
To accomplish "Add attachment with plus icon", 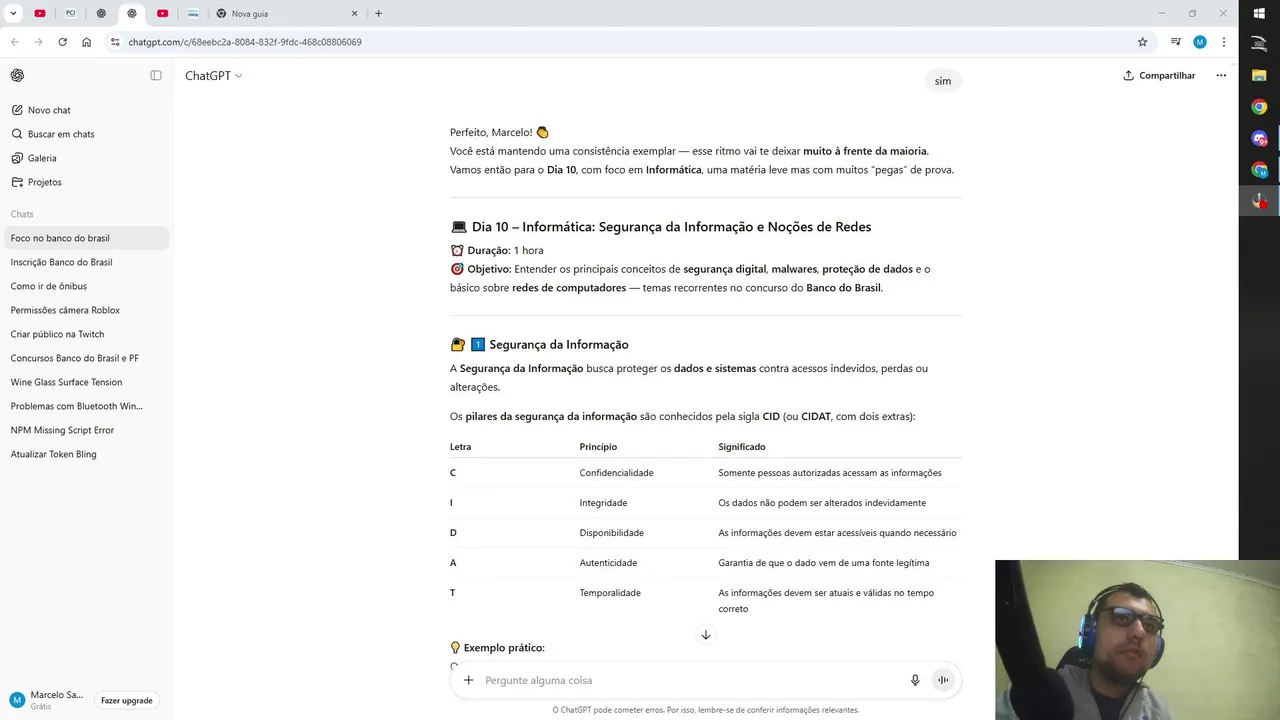I will [x=468, y=680].
